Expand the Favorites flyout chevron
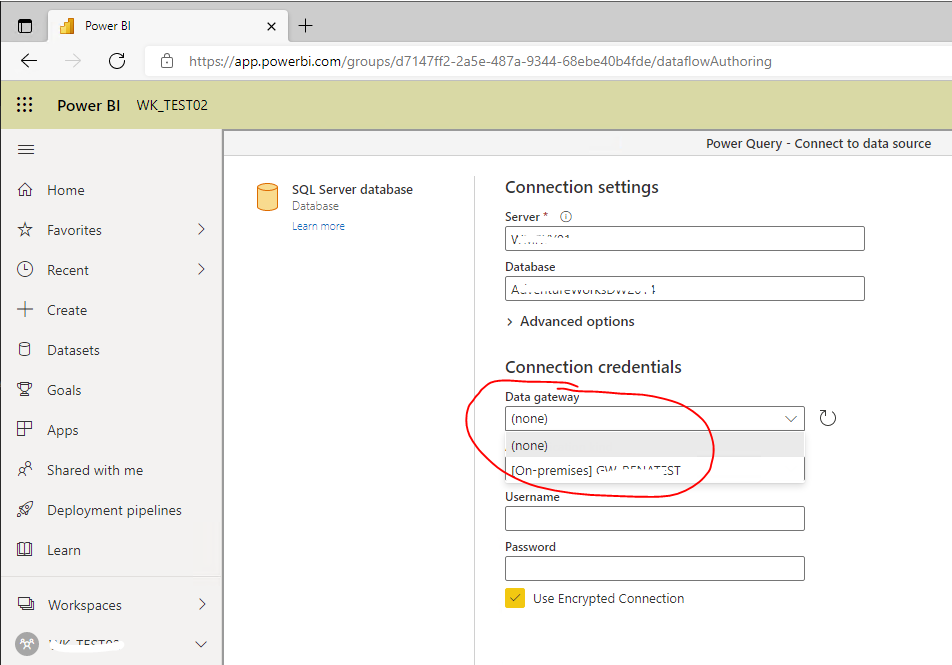The width and height of the screenshot is (952, 665). click(x=202, y=230)
